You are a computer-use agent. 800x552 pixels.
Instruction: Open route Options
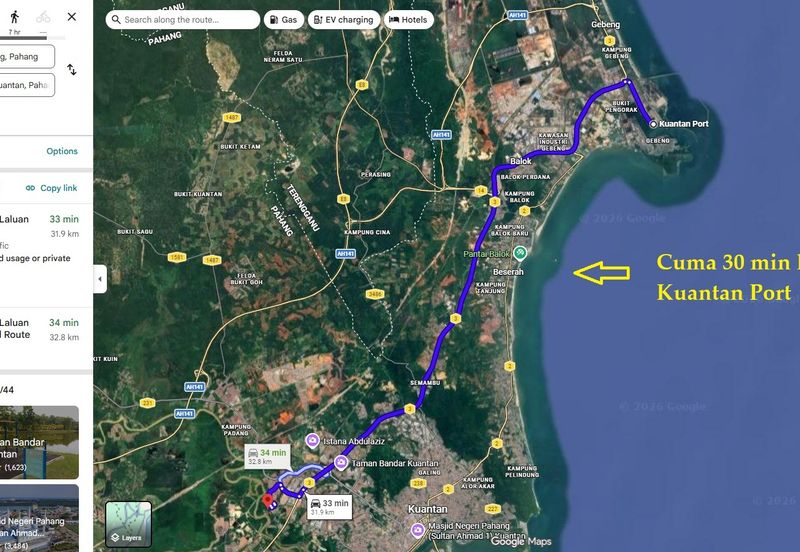(62, 151)
